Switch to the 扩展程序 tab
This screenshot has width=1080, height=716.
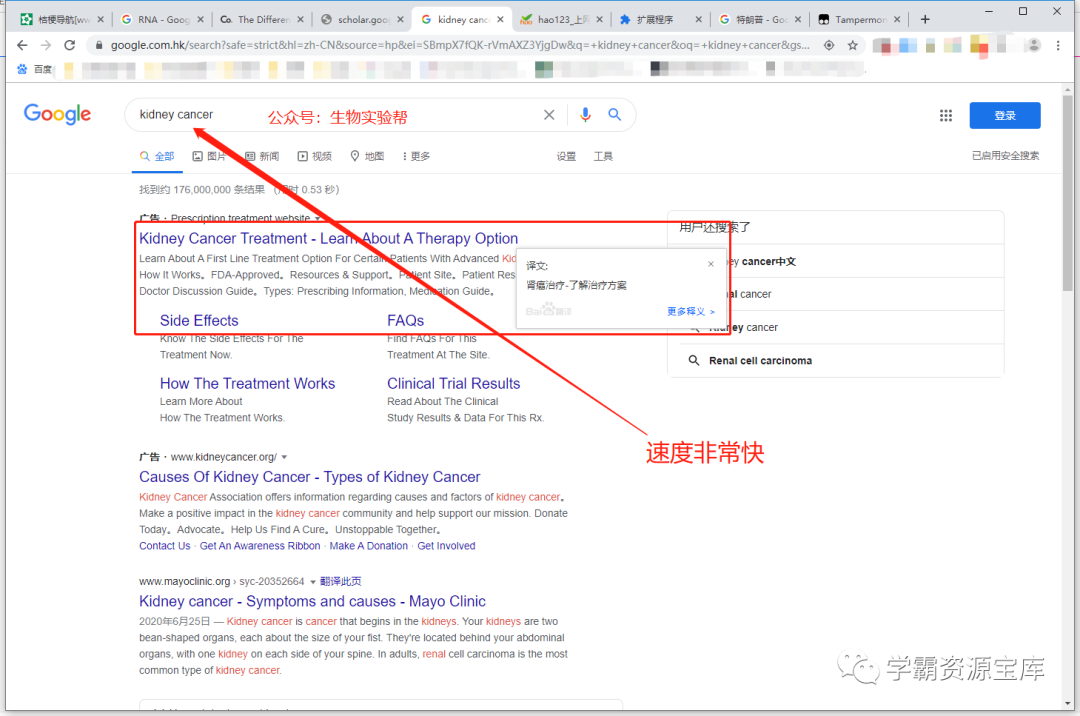tap(660, 19)
